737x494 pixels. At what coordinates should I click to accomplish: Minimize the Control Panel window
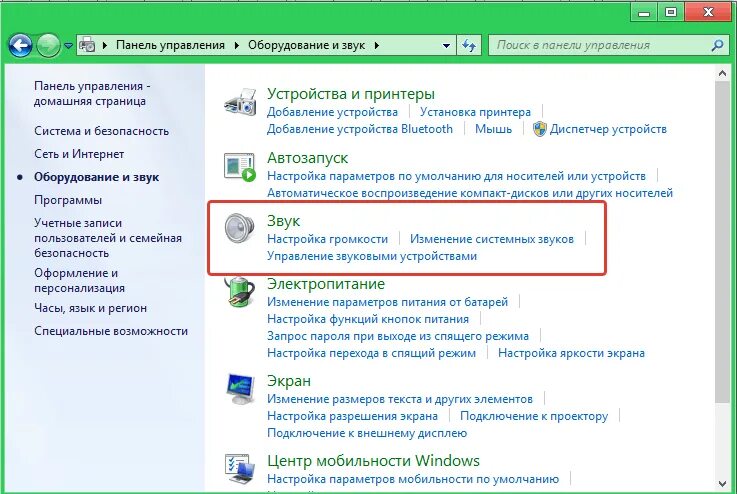coord(644,12)
